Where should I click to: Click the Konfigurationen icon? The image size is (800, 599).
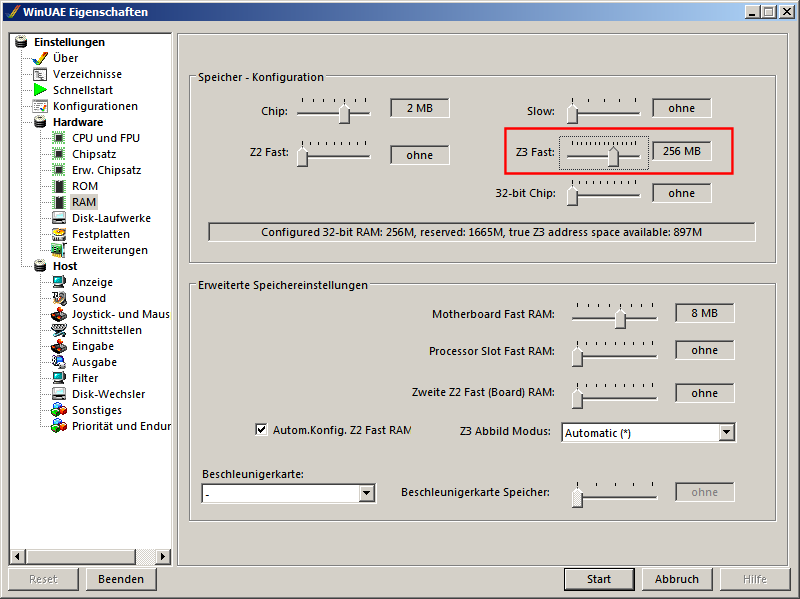click(40, 106)
